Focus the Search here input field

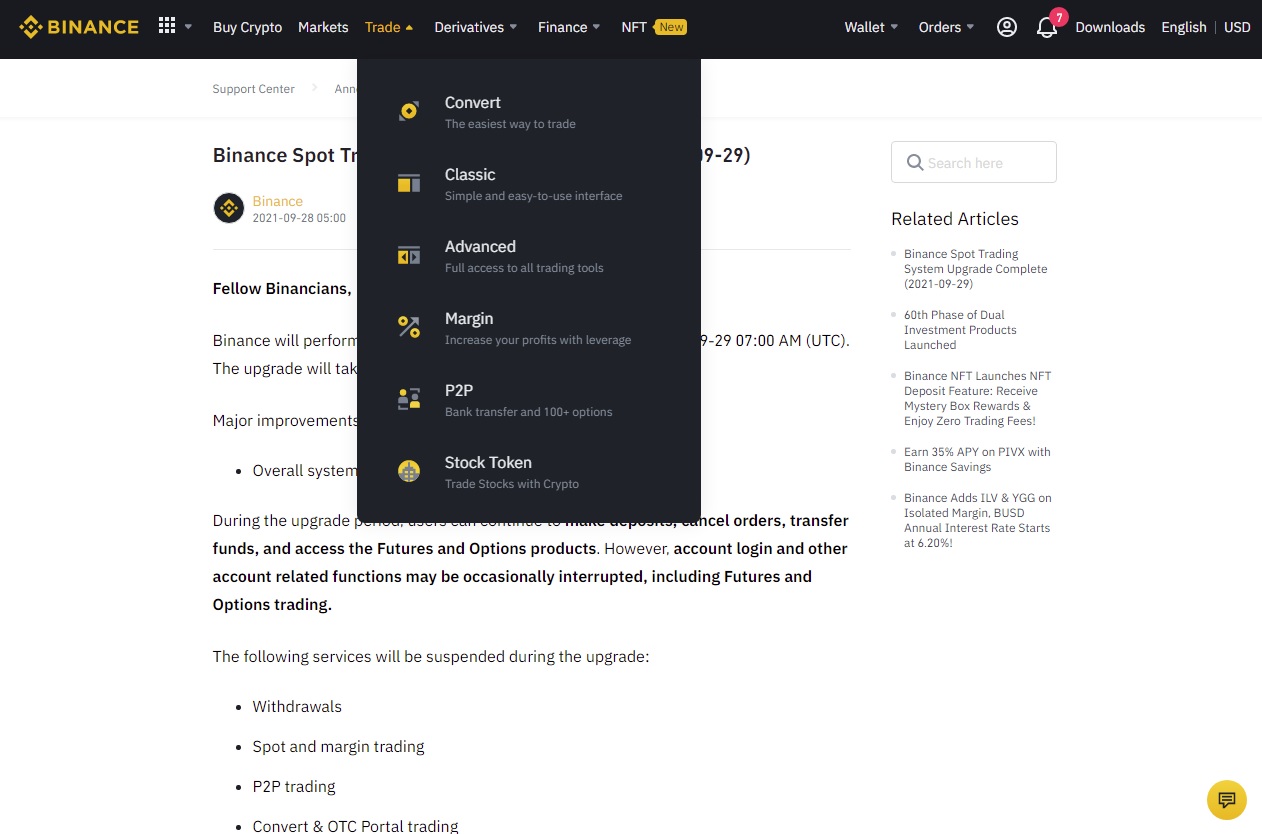coord(973,162)
